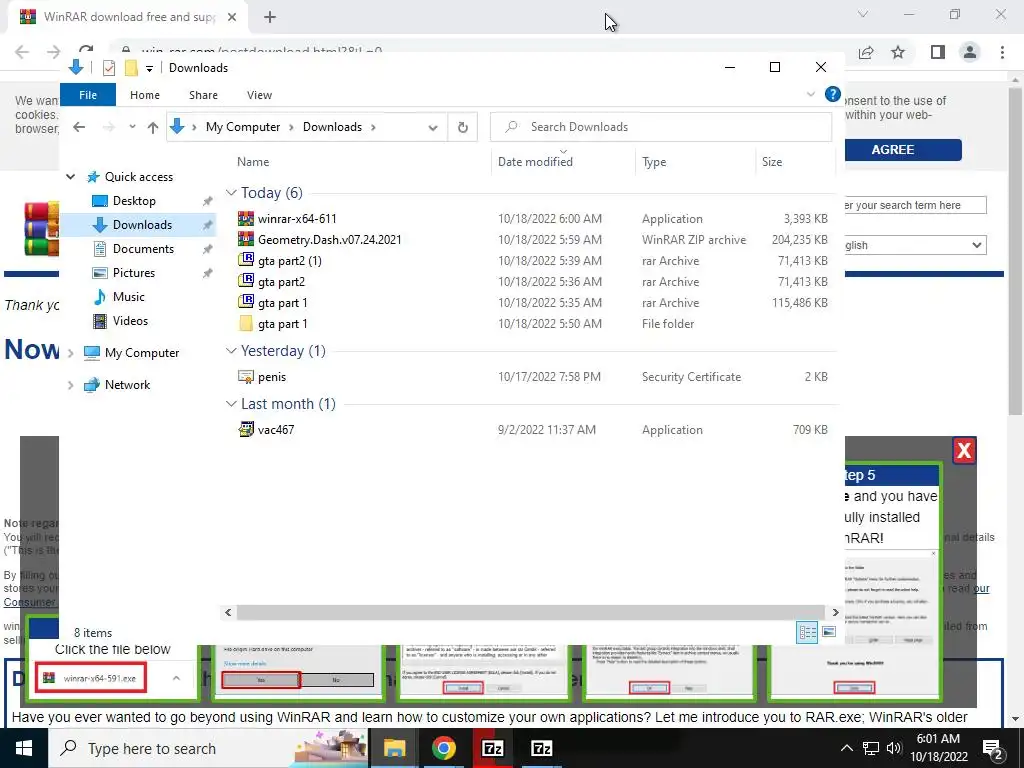The image size is (1024, 768).
Task: Click the Search Downloads field
Action: pos(661,127)
